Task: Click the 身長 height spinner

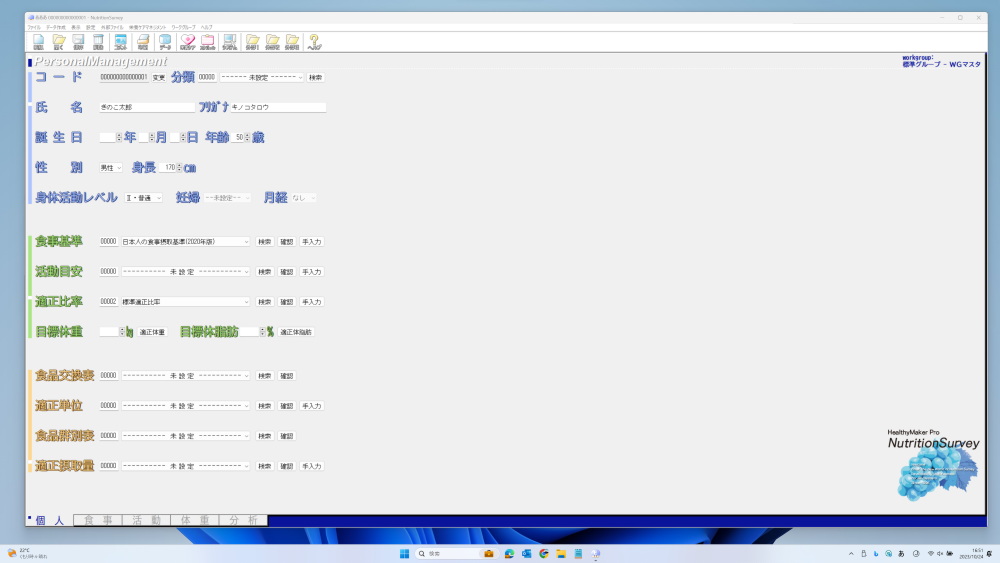Action: [170, 168]
